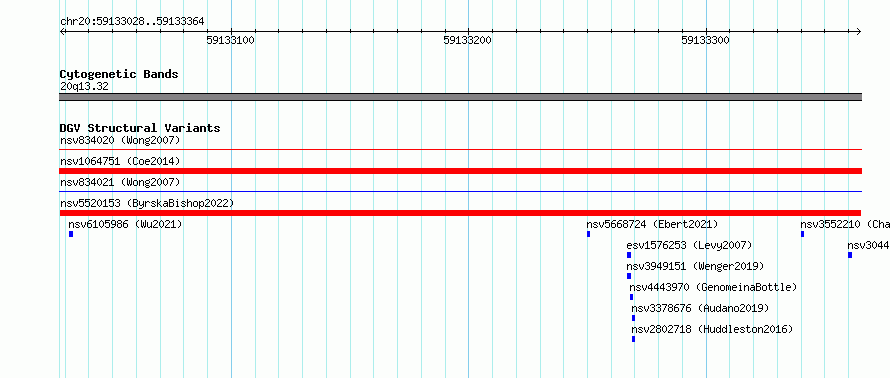The height and width of the screenshot is (378, 890).
Task: Open the DGV Structural Variants track heading
Action: click(140, 128)
